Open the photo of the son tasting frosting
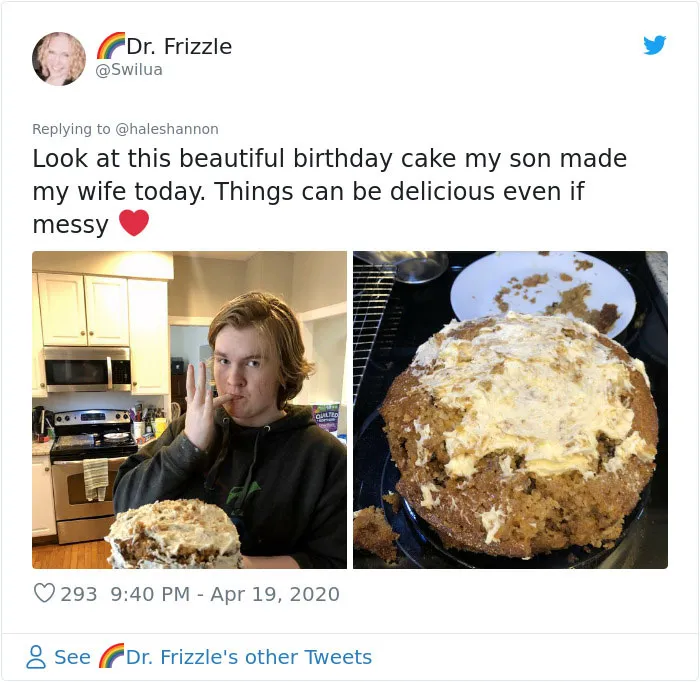The width and height of the screenshot is (700, 682). (x=189, y=410)
